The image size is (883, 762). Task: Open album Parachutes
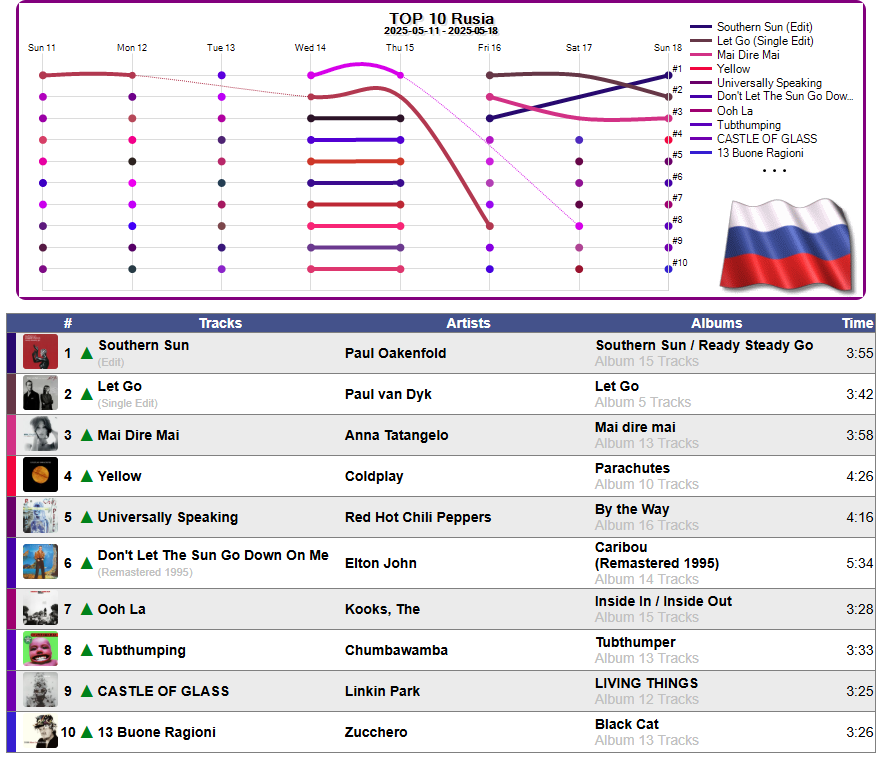coord(632,468)
